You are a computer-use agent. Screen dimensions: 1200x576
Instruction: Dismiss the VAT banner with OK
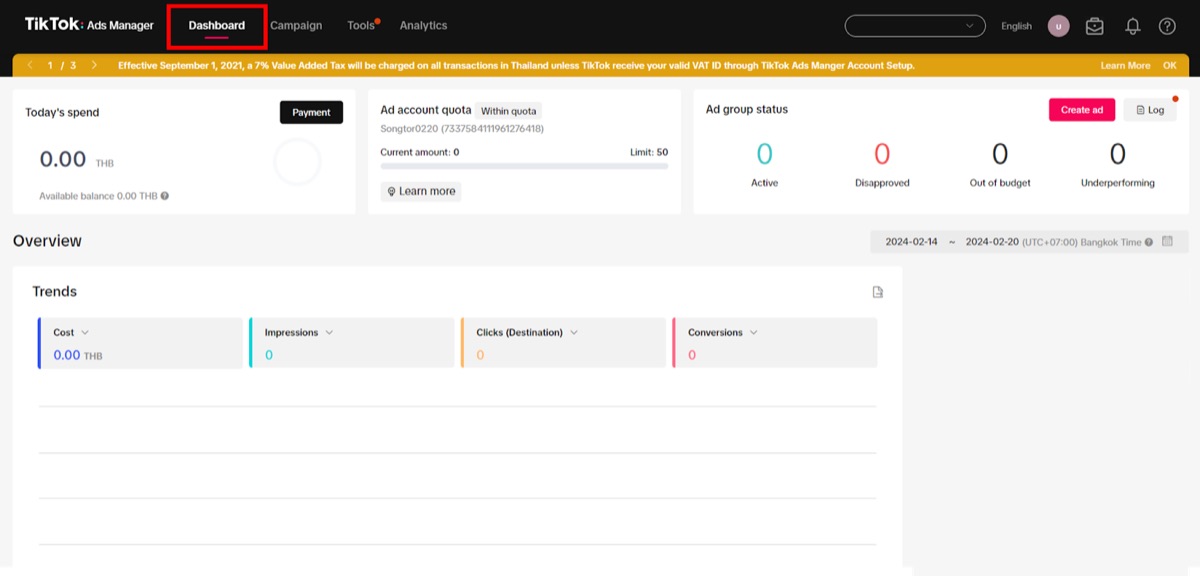click(x=1170, y=66)
